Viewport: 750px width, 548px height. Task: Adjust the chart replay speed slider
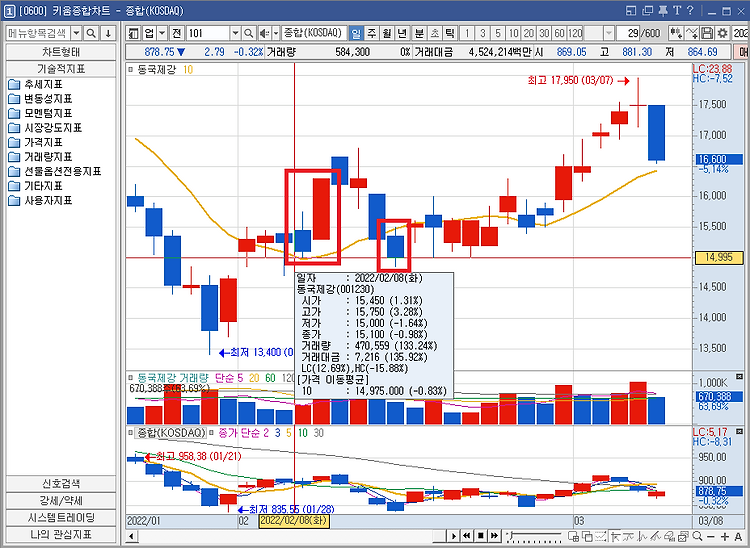(x=534, y=535)
